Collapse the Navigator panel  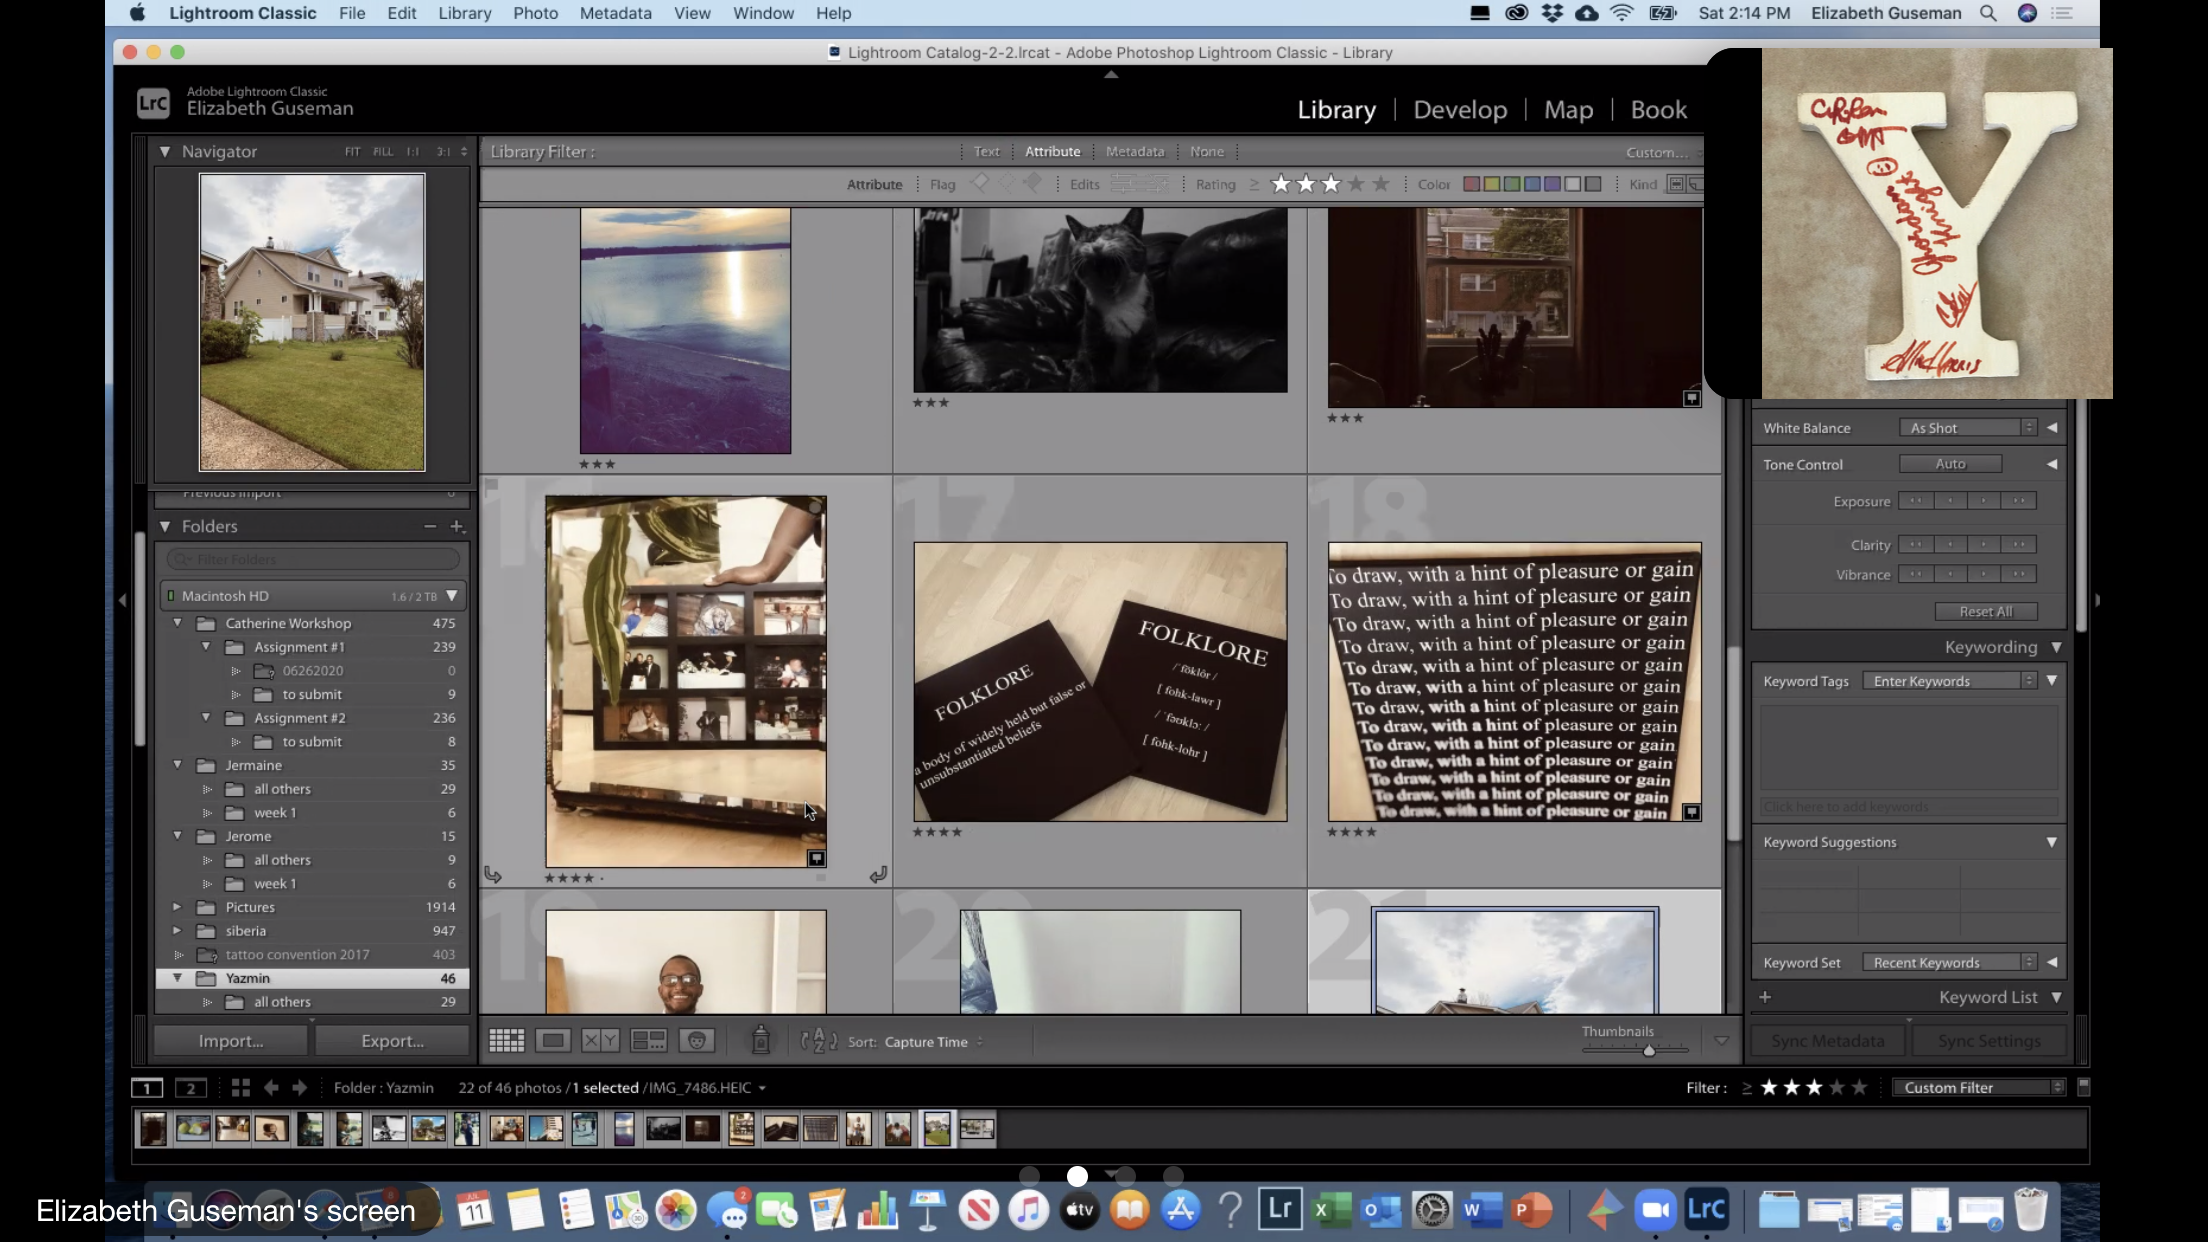165,152
